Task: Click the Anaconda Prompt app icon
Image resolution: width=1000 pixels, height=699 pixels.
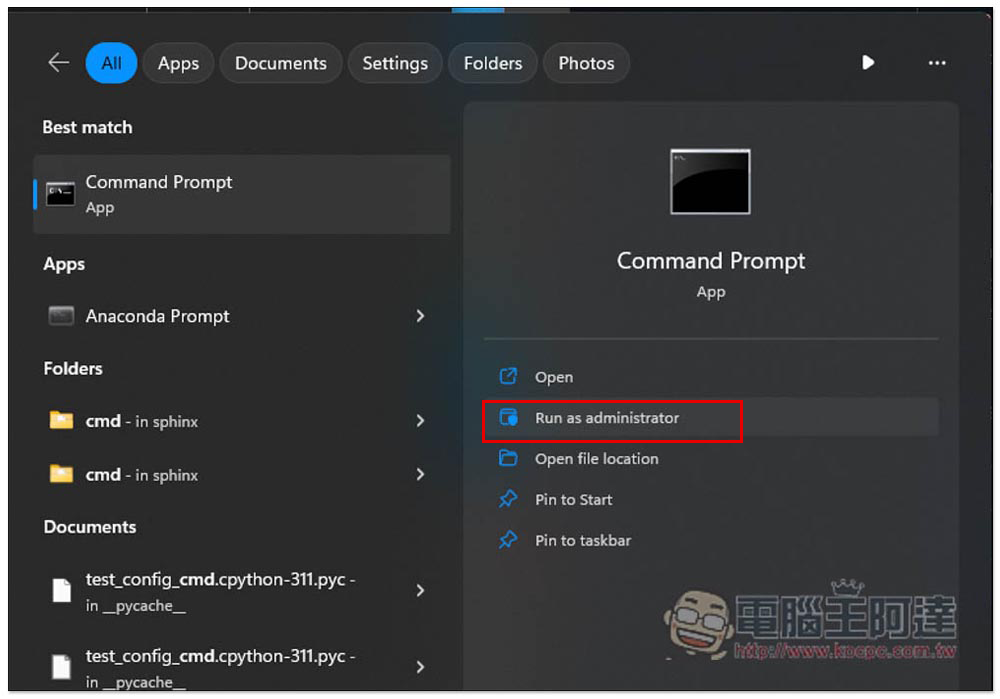Action: click(61, 315)
